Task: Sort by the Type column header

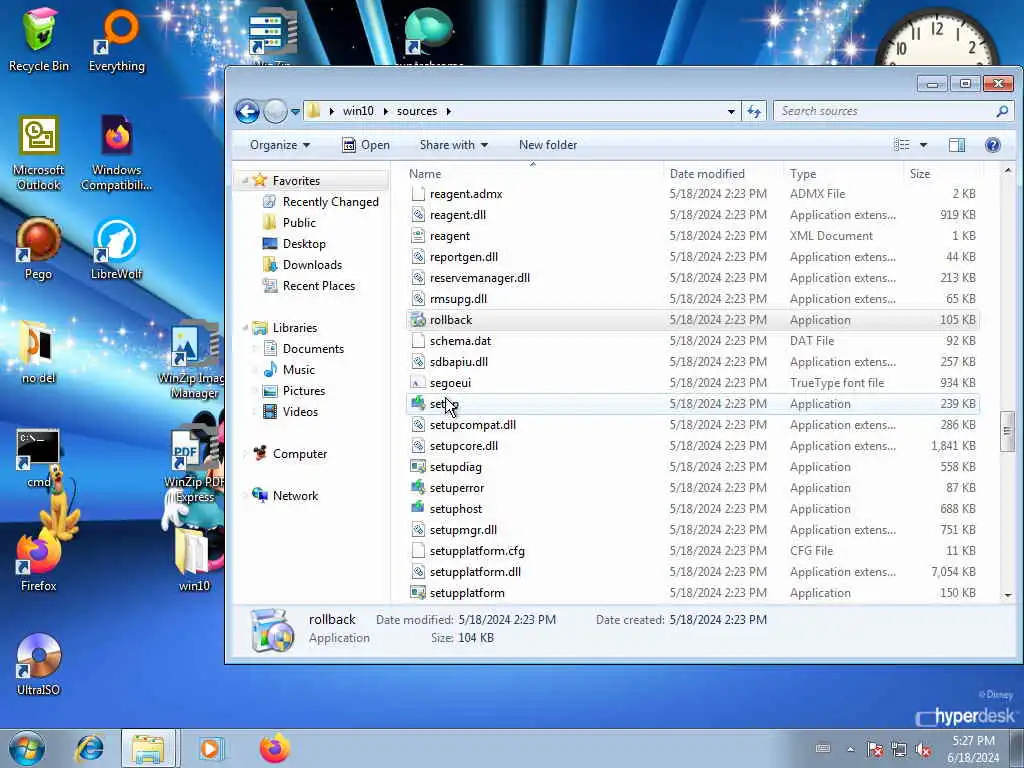Action: [x=844, y=174]
